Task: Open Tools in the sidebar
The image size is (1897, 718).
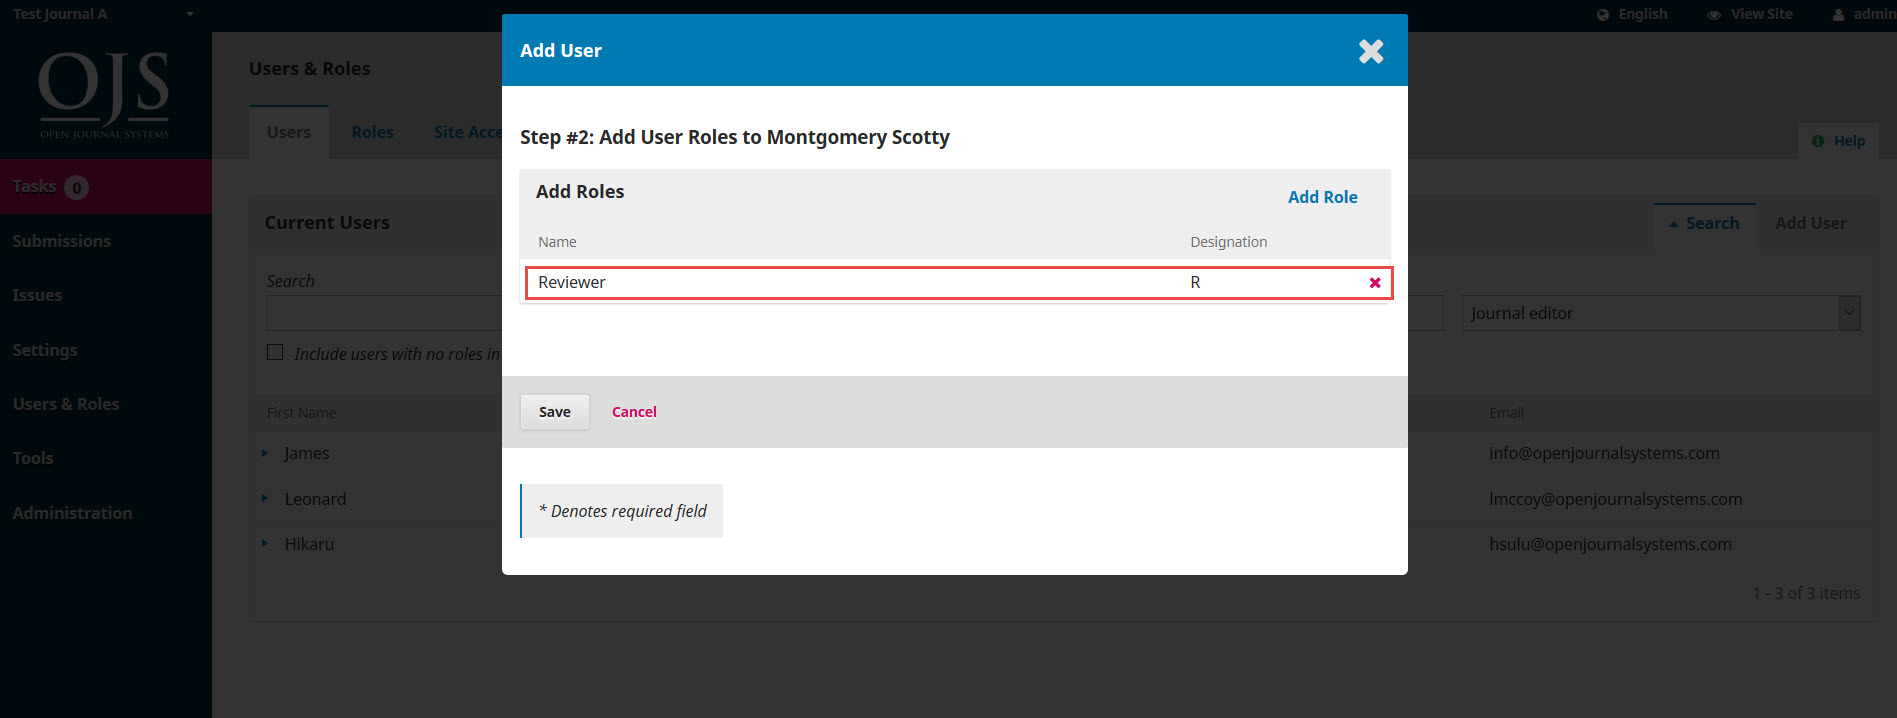Action: coord(33,458)
